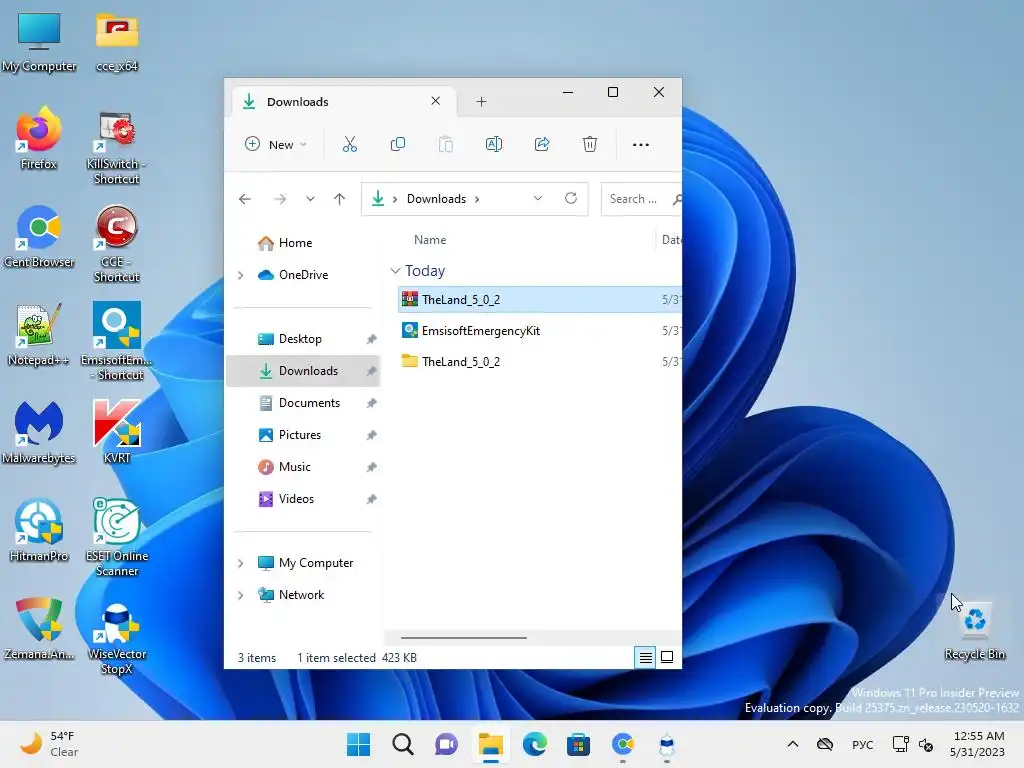Open Windows Start menu
Screen dimensions: 1024x768
click(359, 744)
